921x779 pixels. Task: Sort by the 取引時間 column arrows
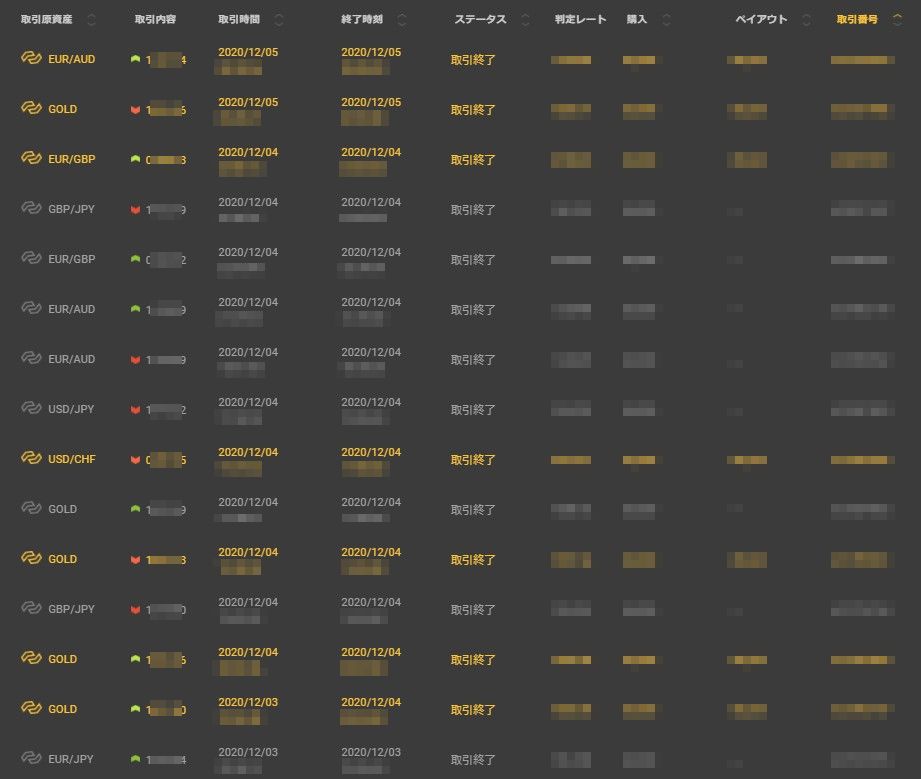(x=278, y=20)
